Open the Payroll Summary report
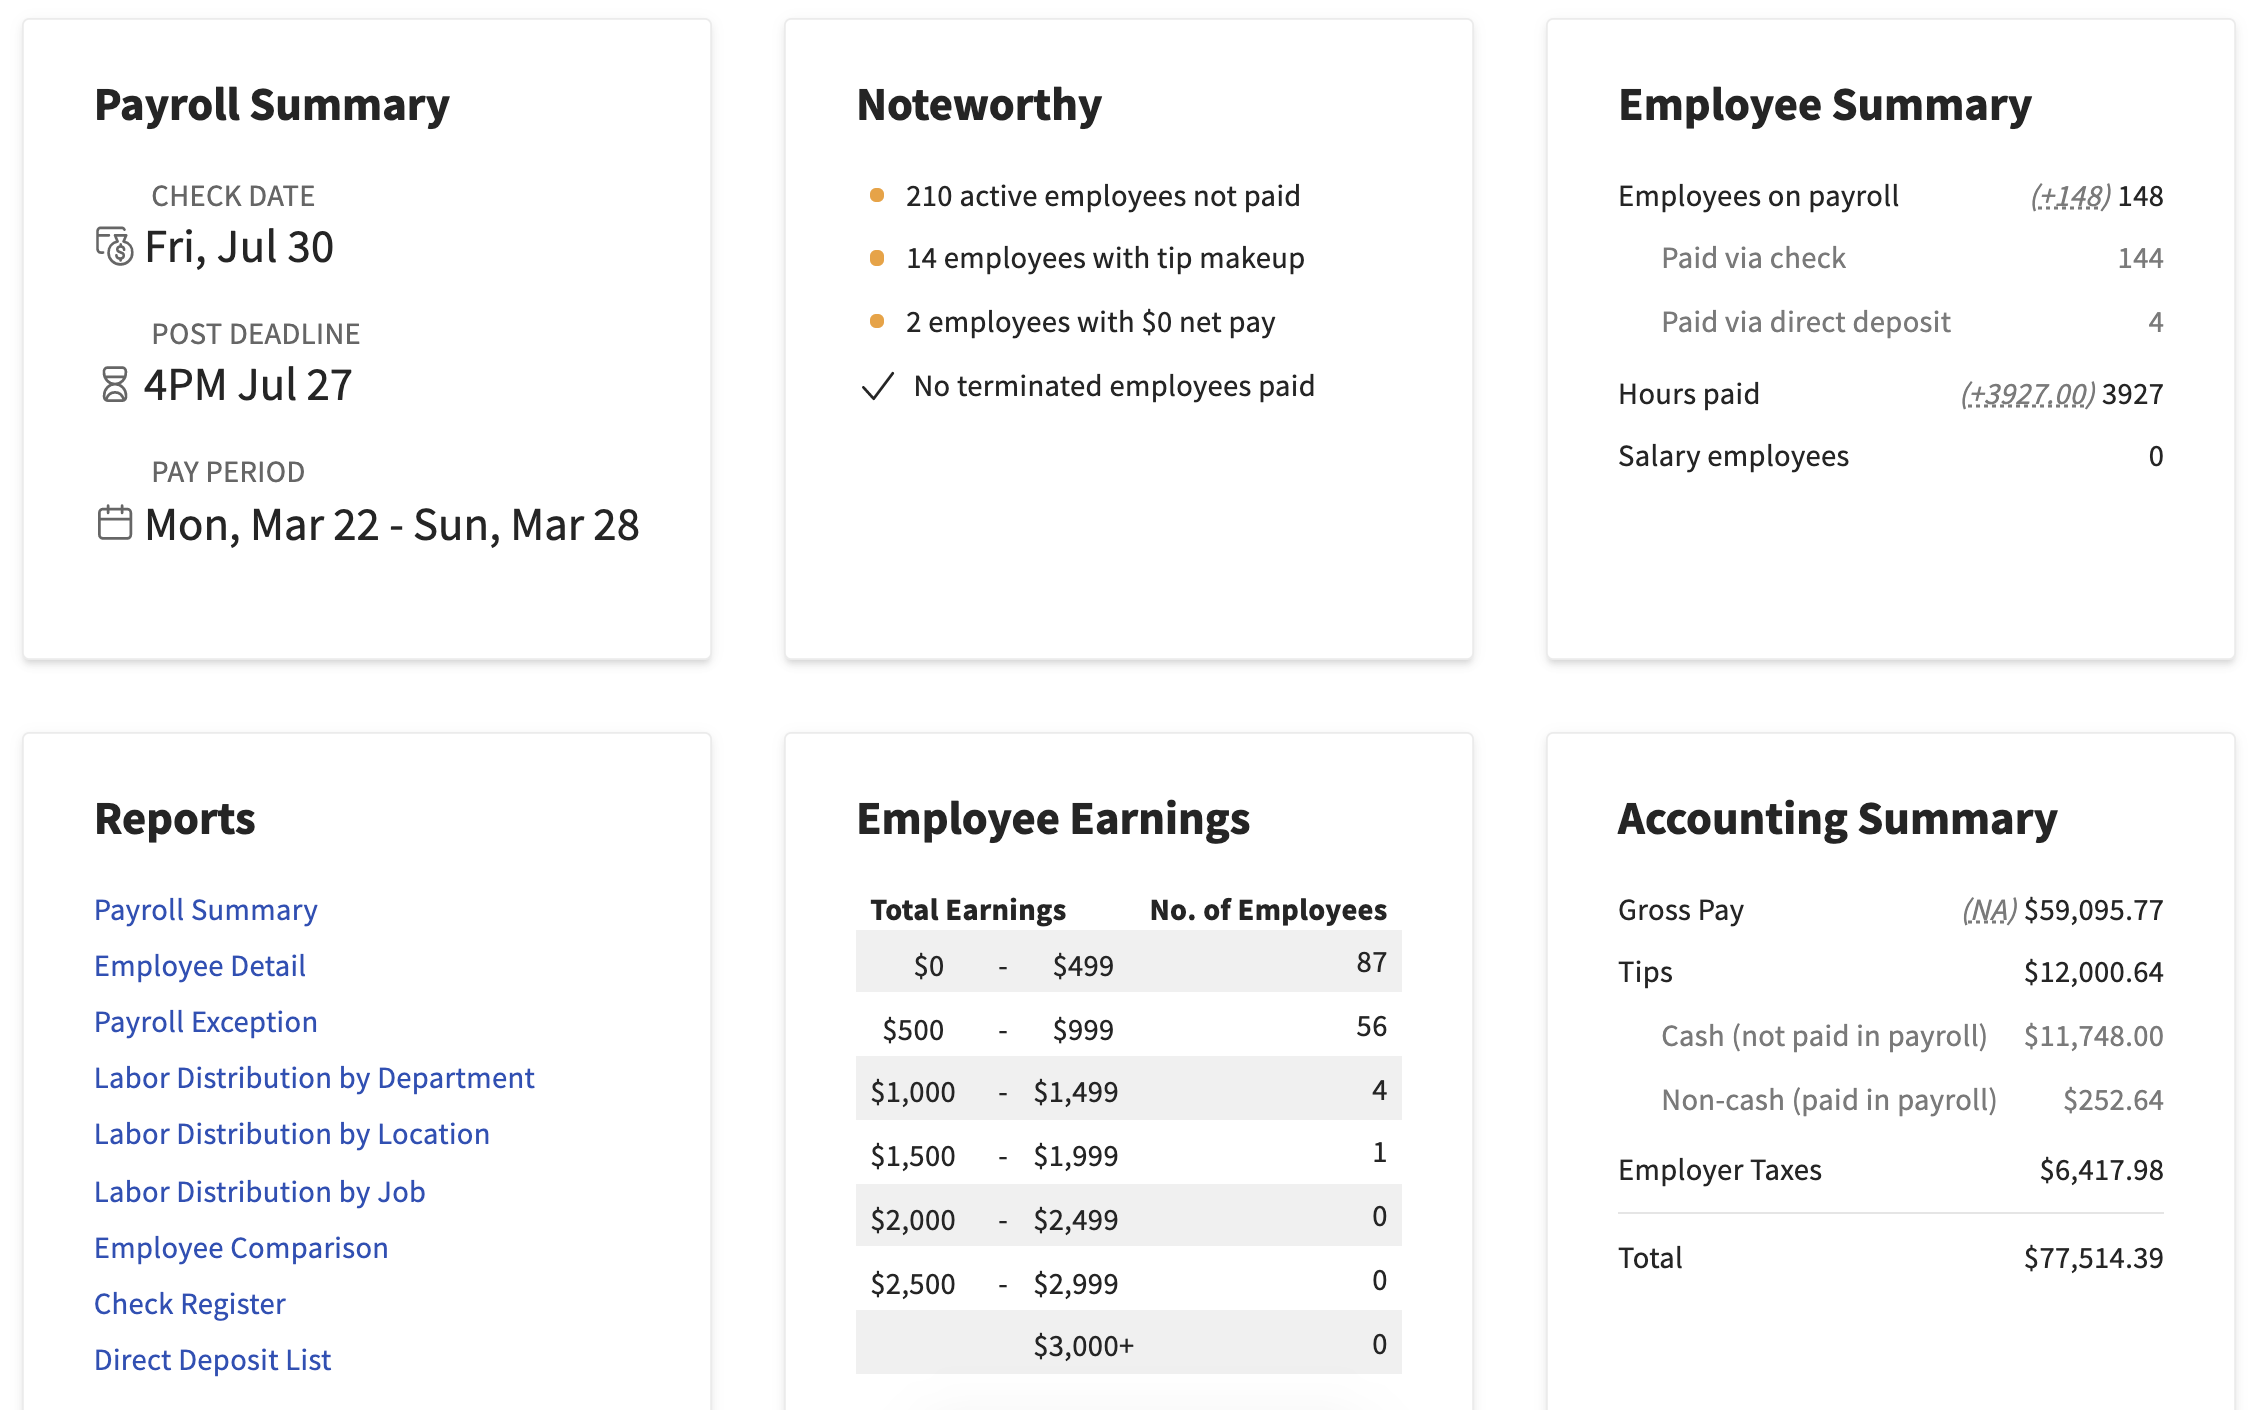Viewport: 2266px width, 1410px height. pos(205,910)
